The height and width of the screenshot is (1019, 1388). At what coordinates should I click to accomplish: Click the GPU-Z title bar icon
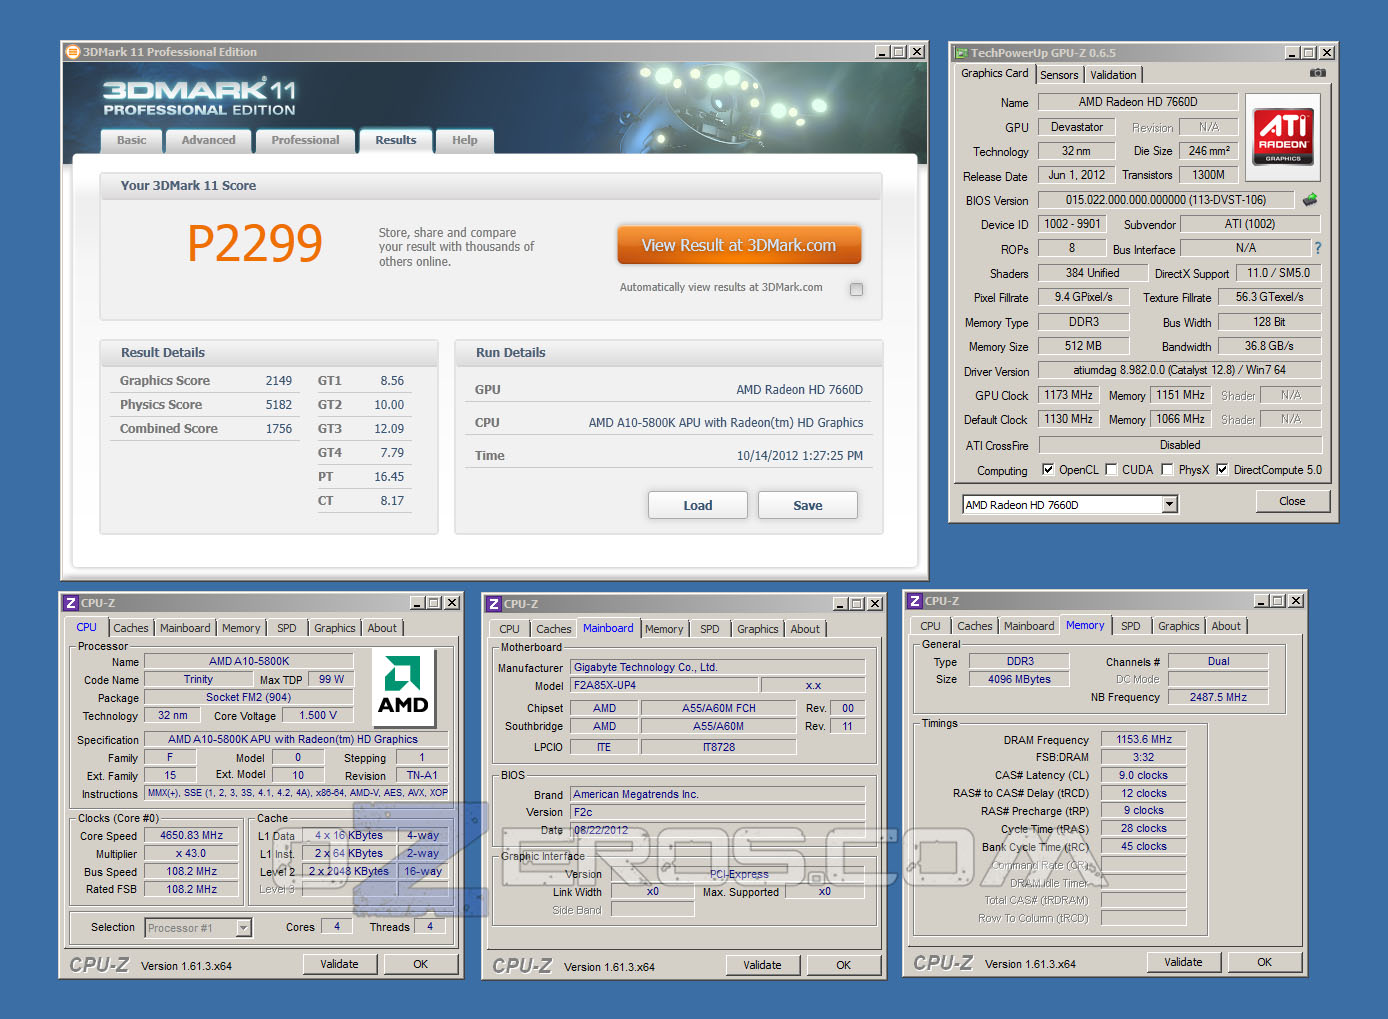point(961,53)
